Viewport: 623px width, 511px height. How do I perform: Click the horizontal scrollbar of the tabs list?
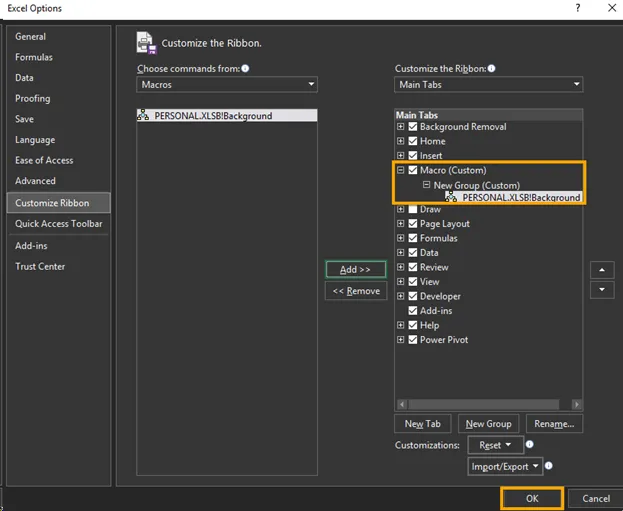click(x=484, y=405)
